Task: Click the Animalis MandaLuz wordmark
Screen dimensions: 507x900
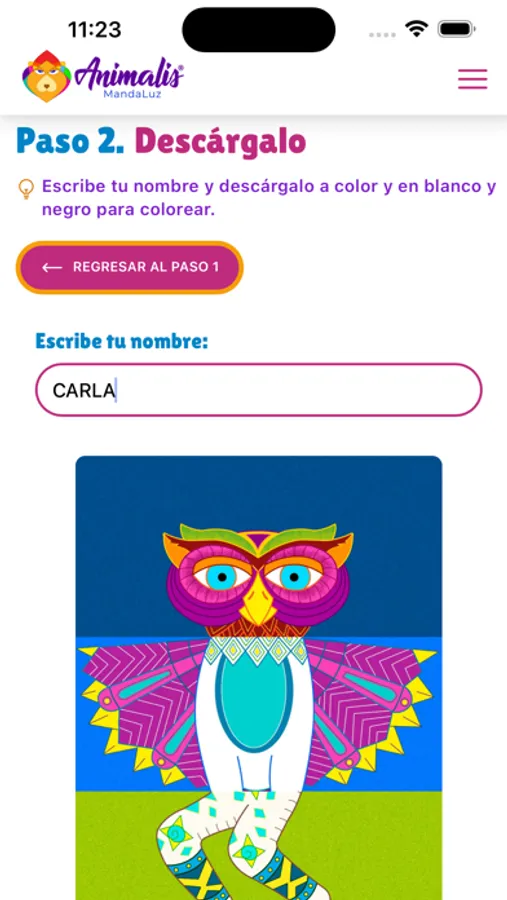Action: click(129, 78)
